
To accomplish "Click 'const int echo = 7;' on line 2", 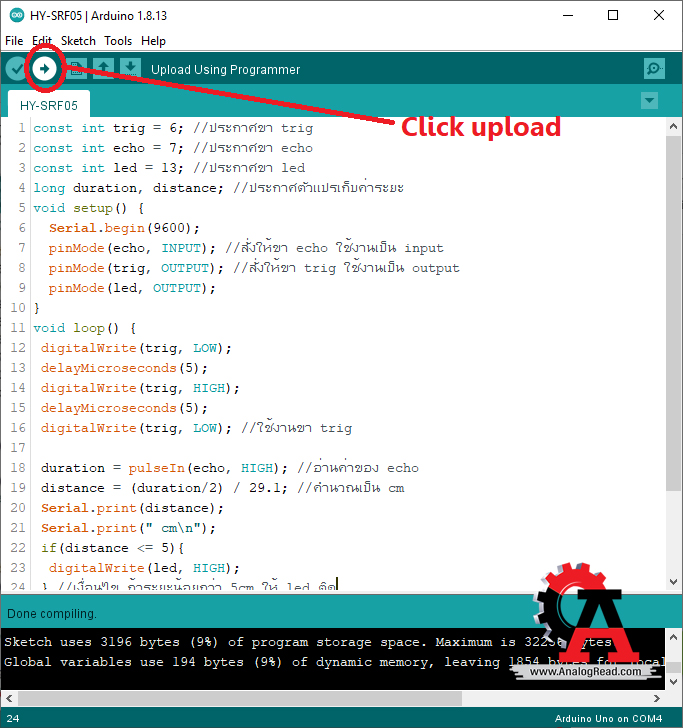I will click(109, 148).
